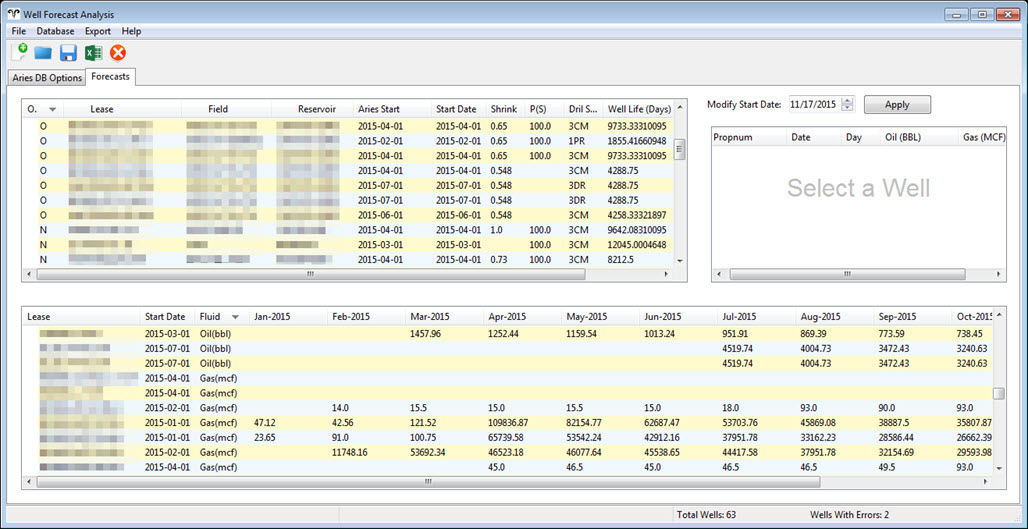Viewport: 1028px width, 529px height.
Task: Click the Modify Start Date field
Action: 814,104
